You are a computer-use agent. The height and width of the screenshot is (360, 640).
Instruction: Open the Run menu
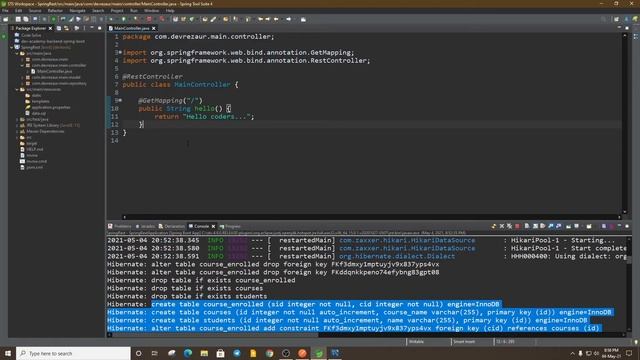click(134, 11)
